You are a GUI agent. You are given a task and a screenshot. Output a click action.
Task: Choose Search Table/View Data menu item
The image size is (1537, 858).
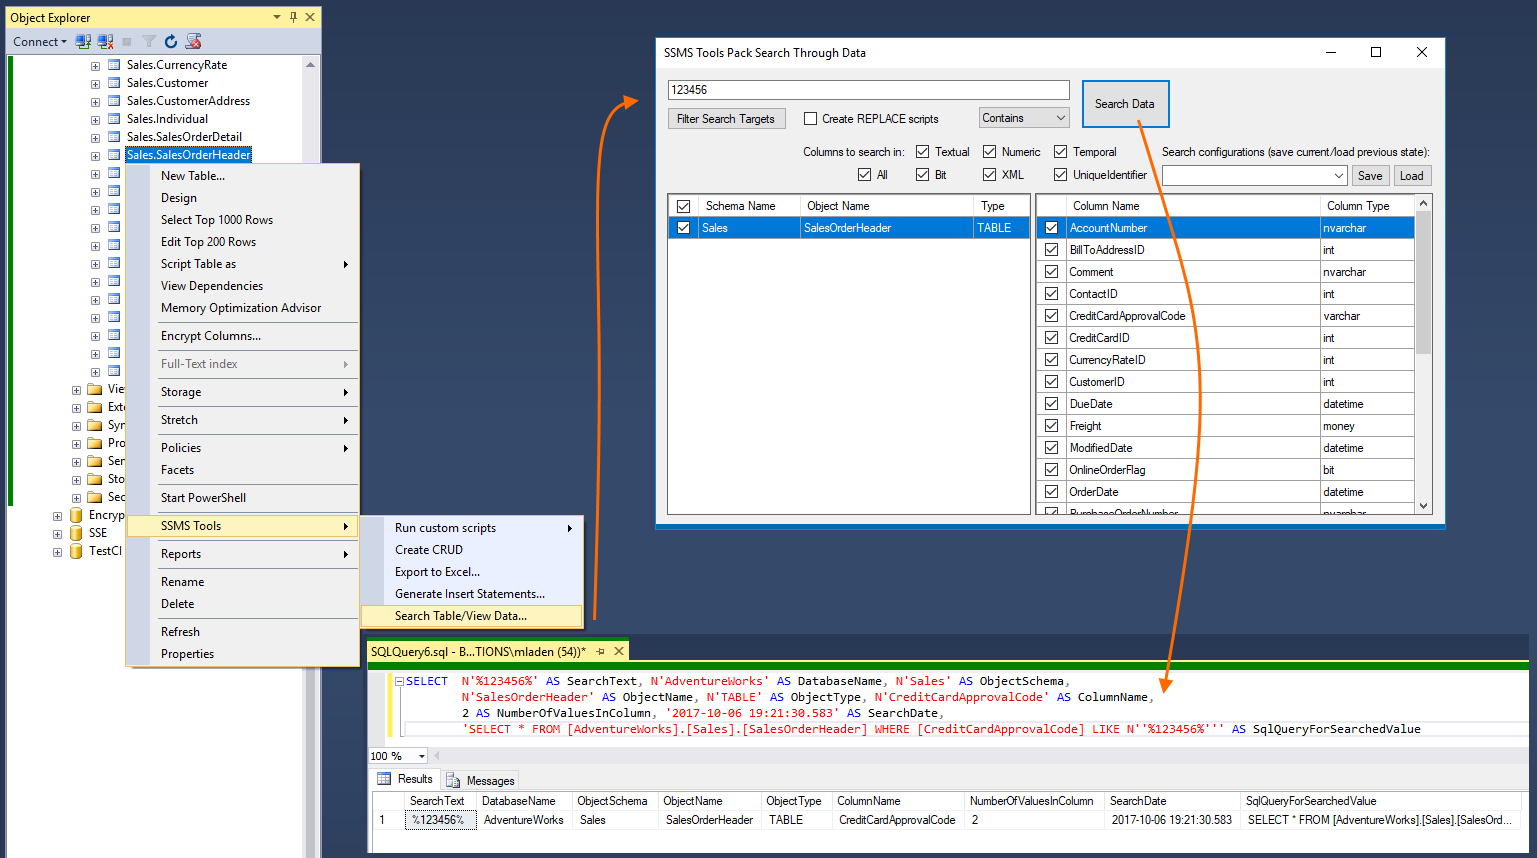click(x=471, y=616)
